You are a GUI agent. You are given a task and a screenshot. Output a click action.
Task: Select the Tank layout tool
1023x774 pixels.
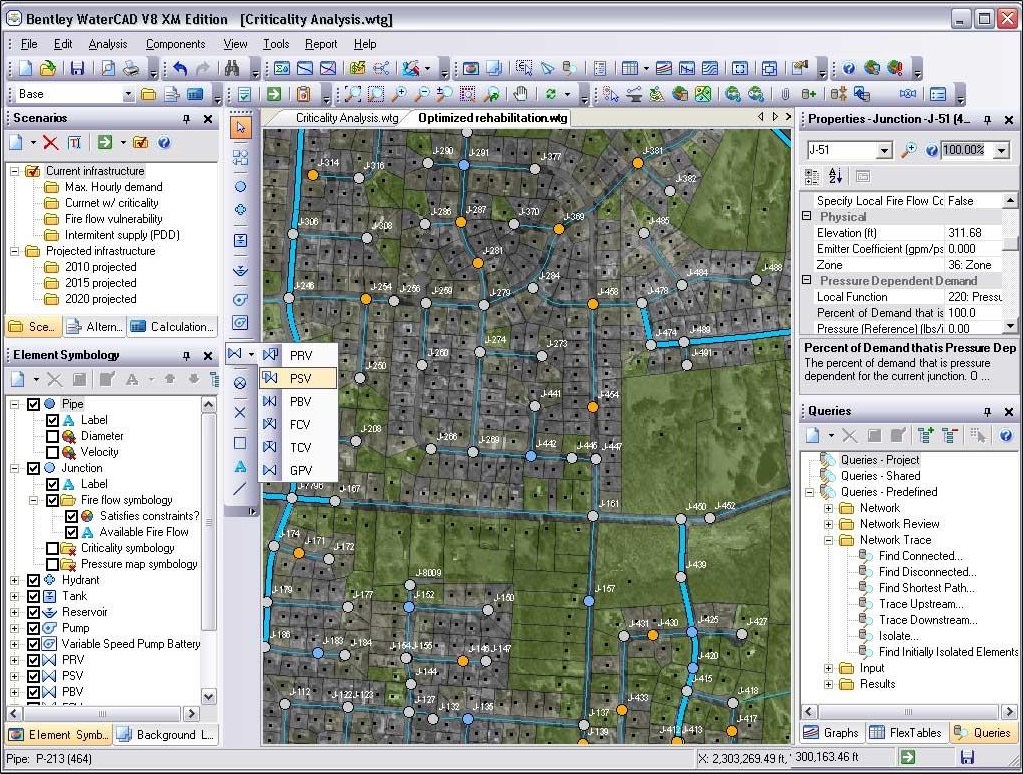tap(240, 240)
